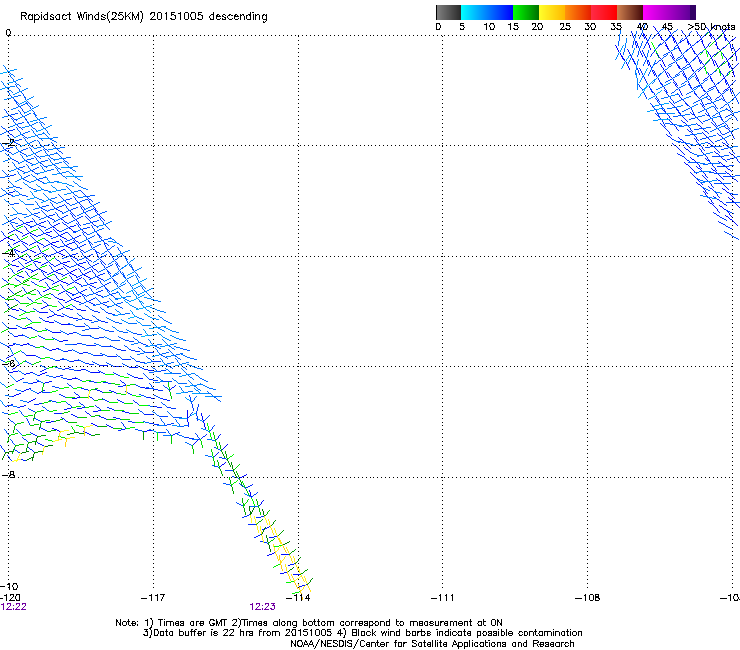Click the purple '12:22' time marker
The image size is (740, 650).
(13, 607)
